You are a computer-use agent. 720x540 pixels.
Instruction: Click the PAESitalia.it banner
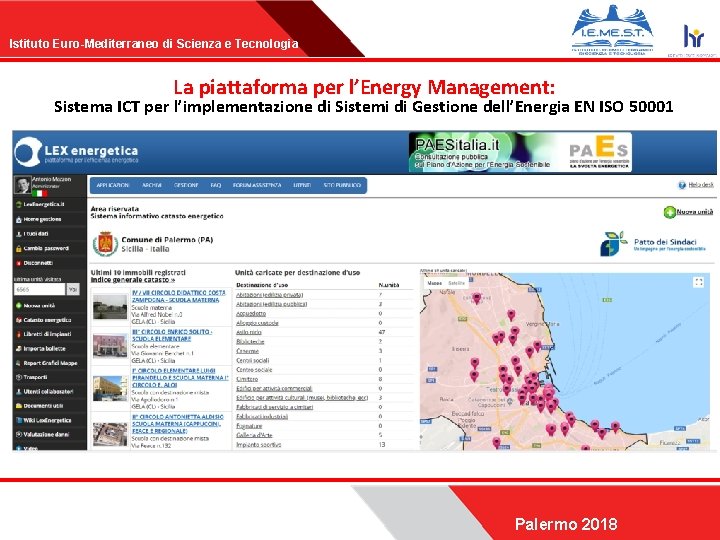click(x=520, y=152)
